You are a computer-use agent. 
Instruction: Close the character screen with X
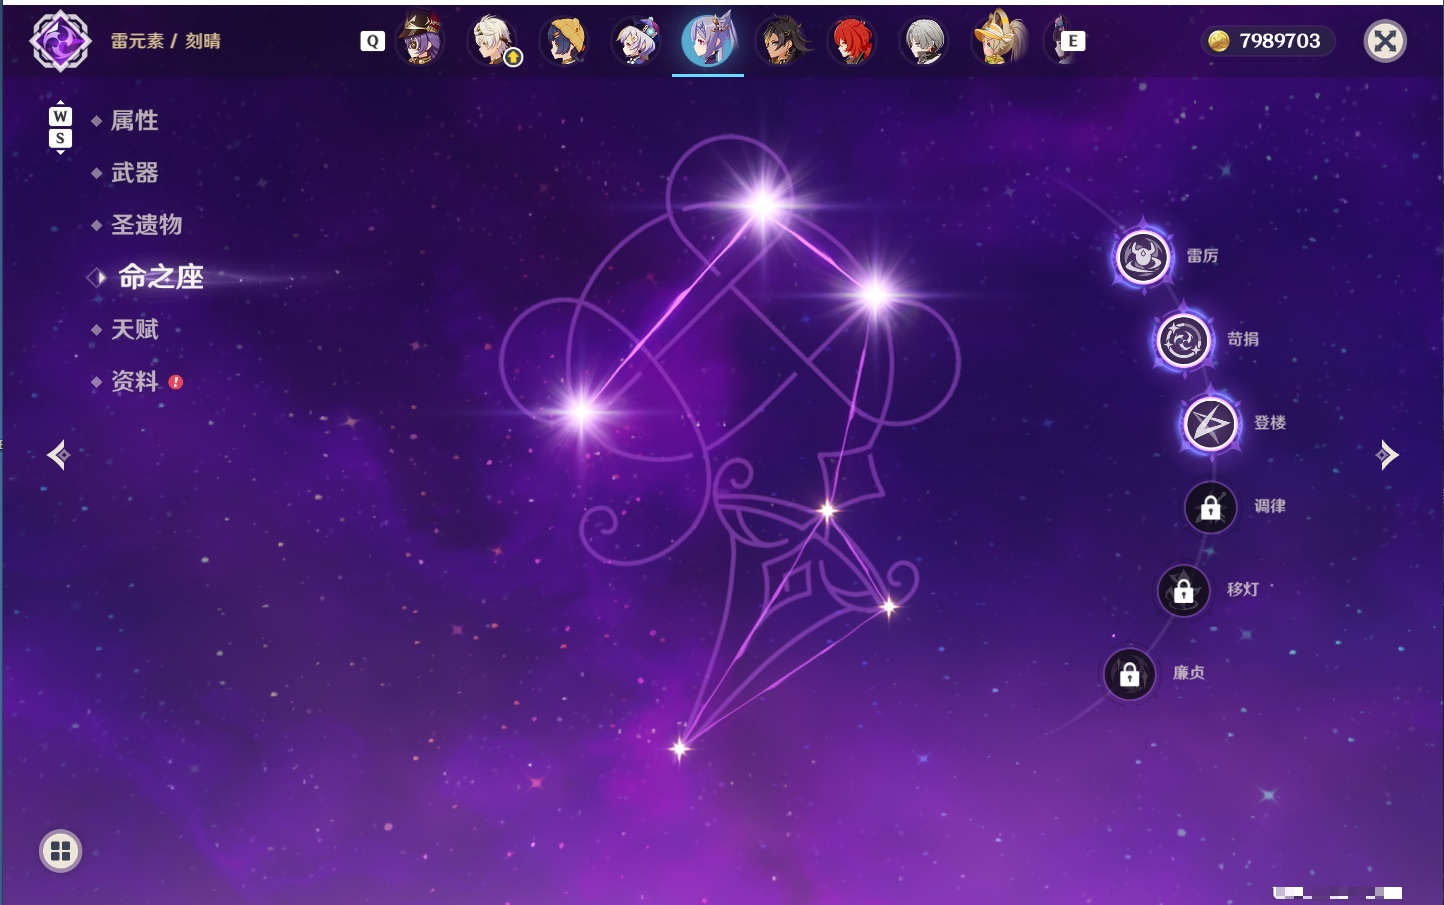point(1385,41)
